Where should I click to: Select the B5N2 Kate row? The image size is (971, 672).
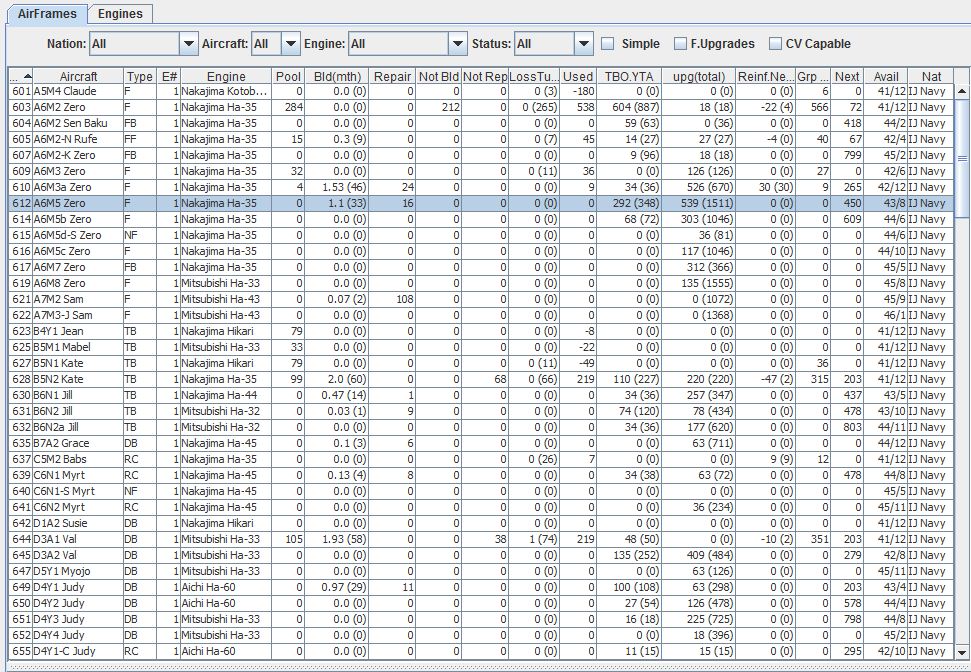pos(481,379)
